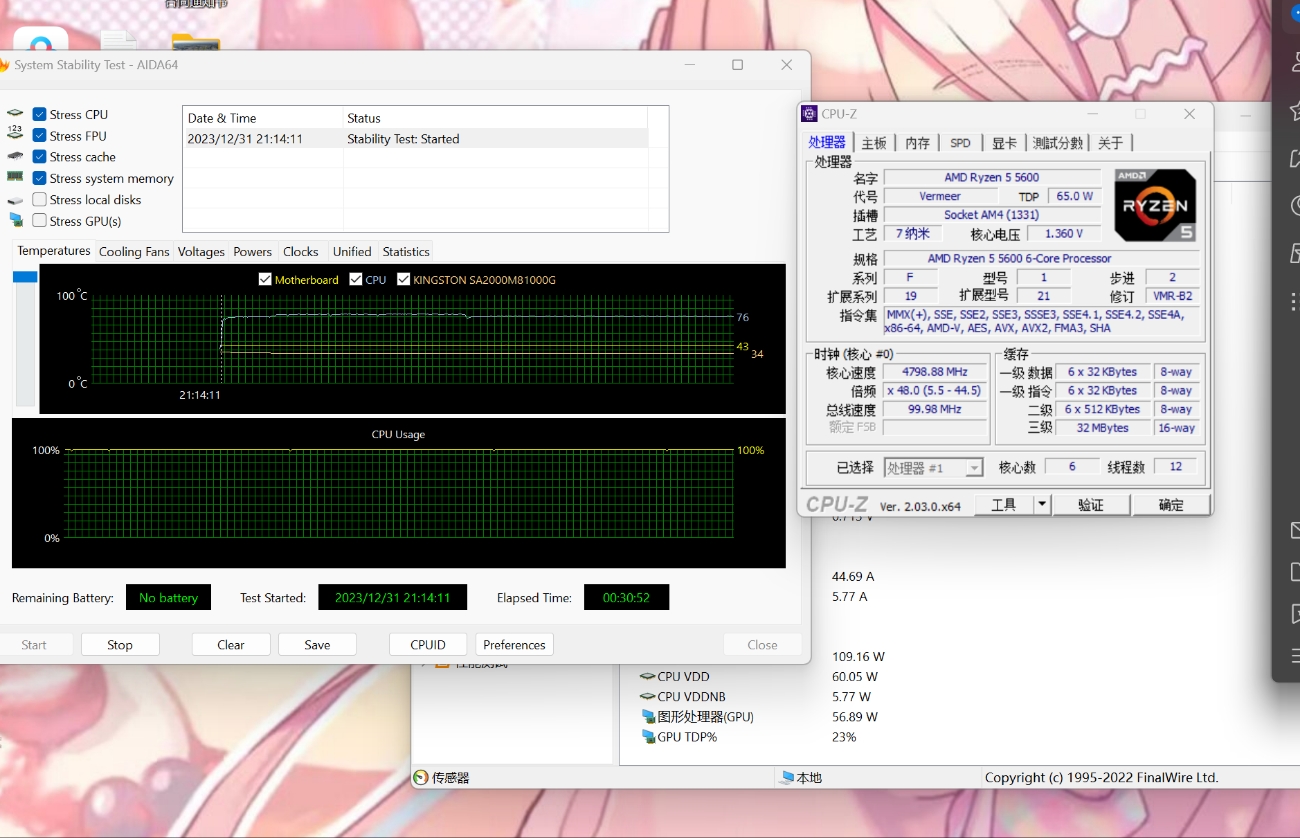Click the 00:30:52 elapsed time field
Screen dimensions: 1300x838
[x=626, y=597]
